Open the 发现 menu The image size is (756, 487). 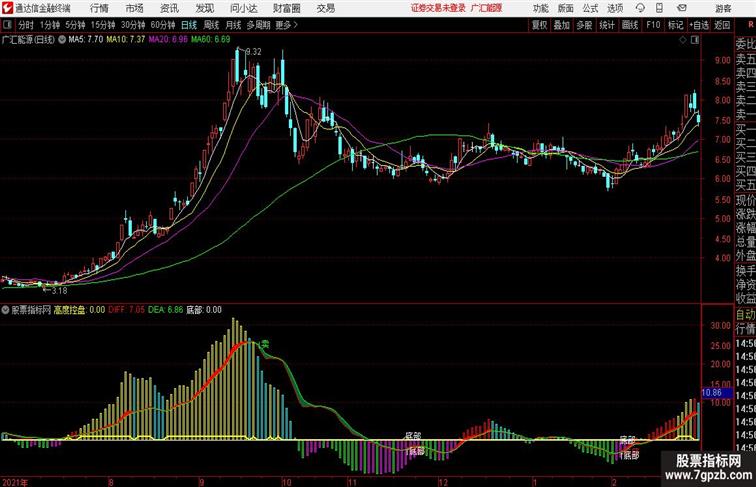tap(205, 8)
